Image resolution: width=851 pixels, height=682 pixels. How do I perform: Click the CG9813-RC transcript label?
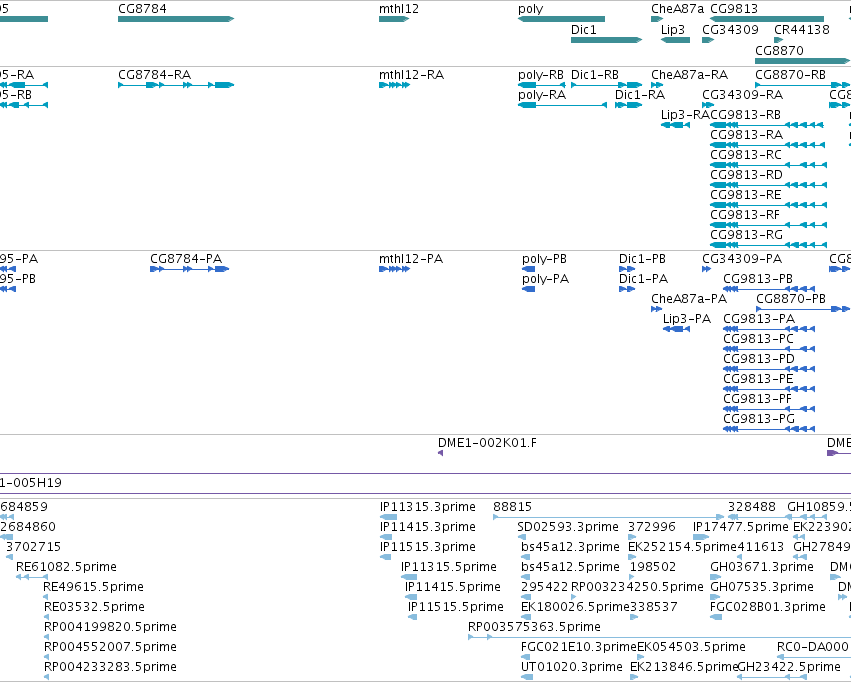coord(746,155)
